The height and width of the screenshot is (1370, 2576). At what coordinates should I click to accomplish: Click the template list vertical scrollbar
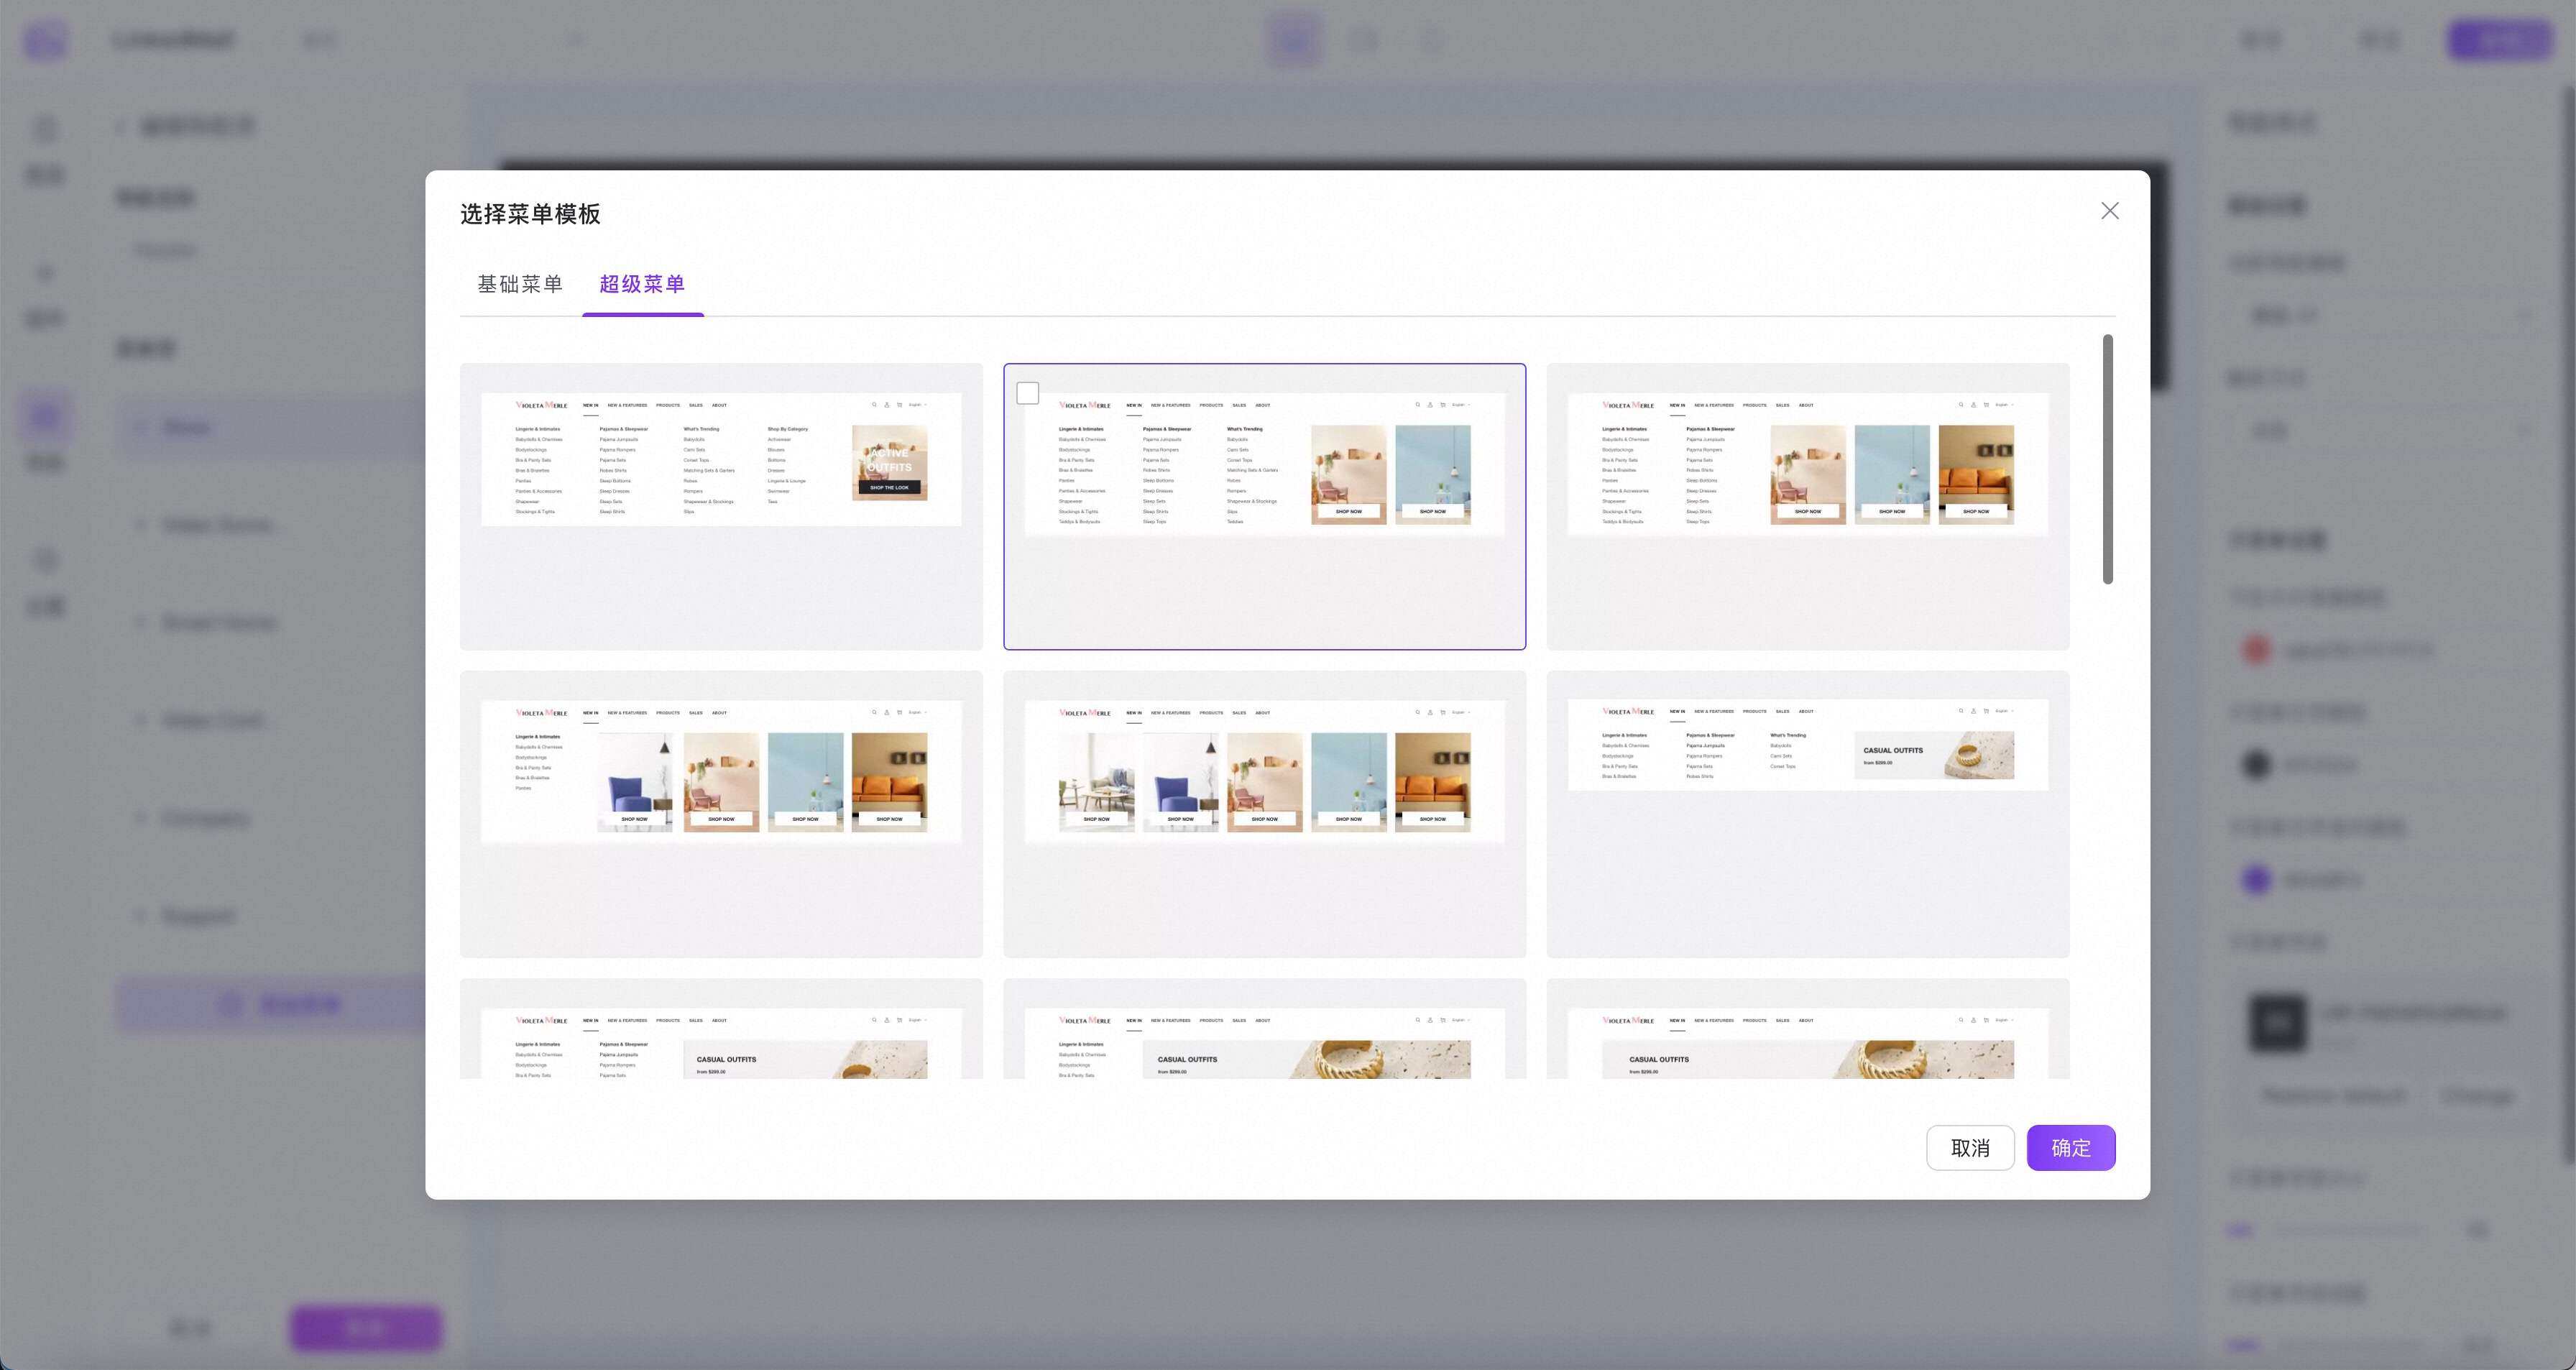click(x=2107, y=460)
